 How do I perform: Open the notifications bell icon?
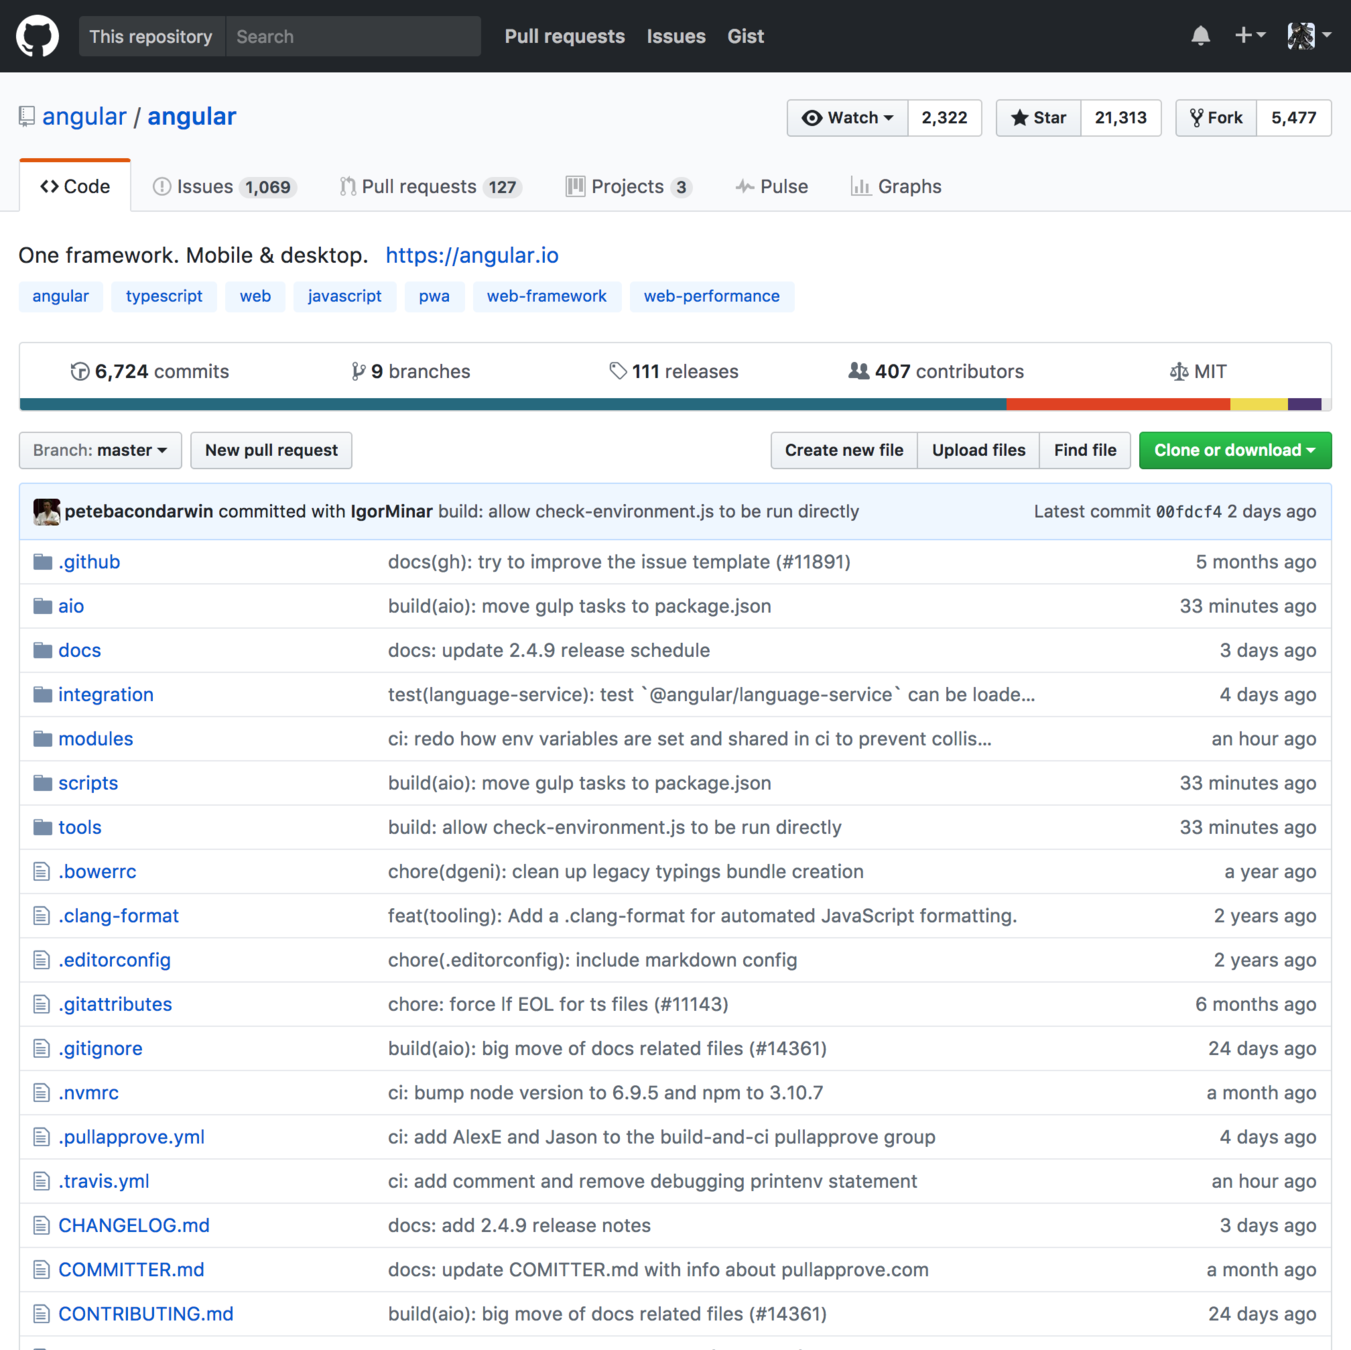coord(1200,36)
